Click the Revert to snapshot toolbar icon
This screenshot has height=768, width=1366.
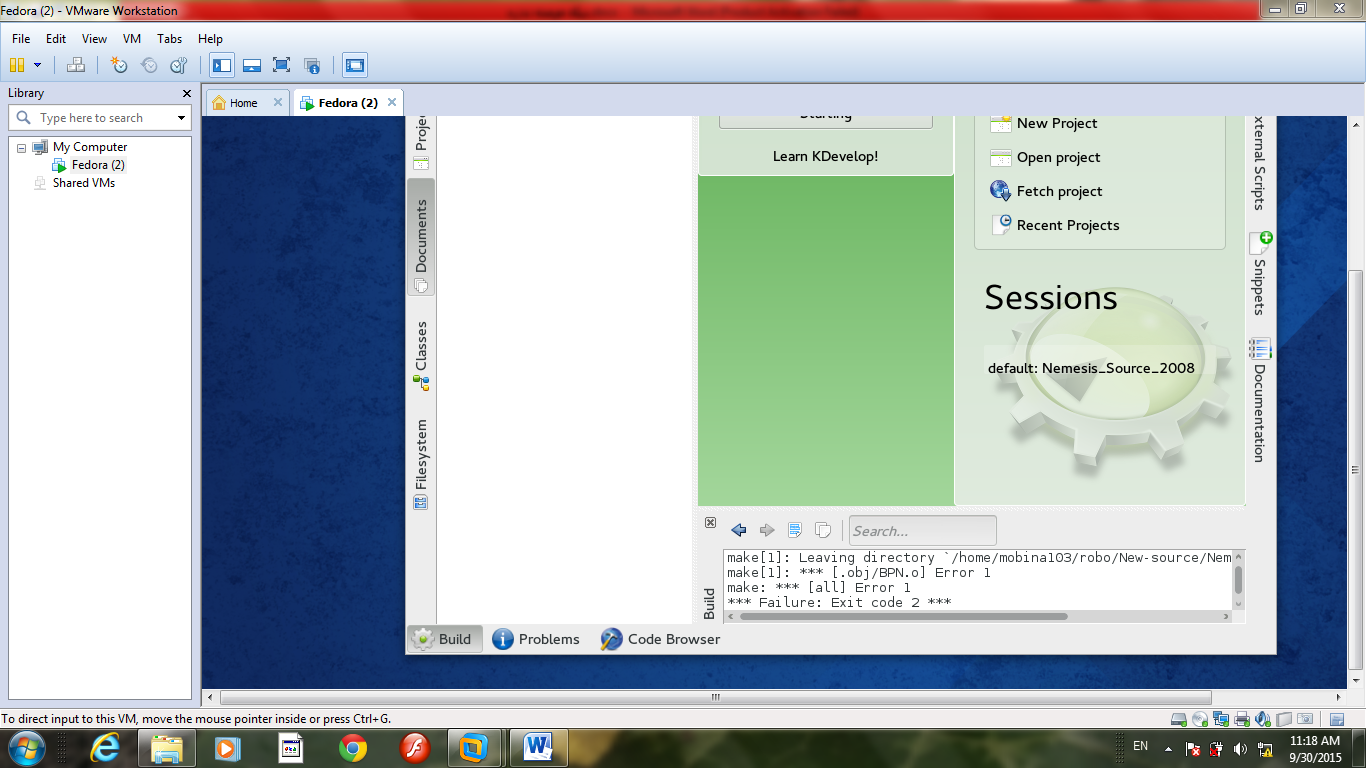click(149, 65)
